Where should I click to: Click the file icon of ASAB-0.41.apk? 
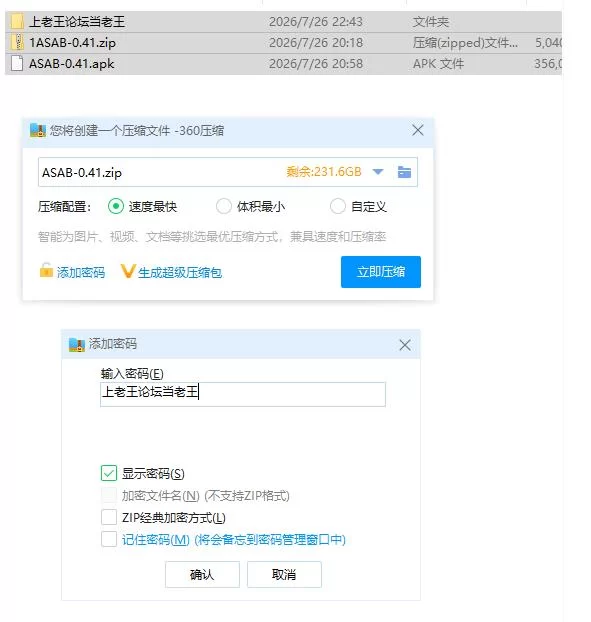(x=17, y=63)
